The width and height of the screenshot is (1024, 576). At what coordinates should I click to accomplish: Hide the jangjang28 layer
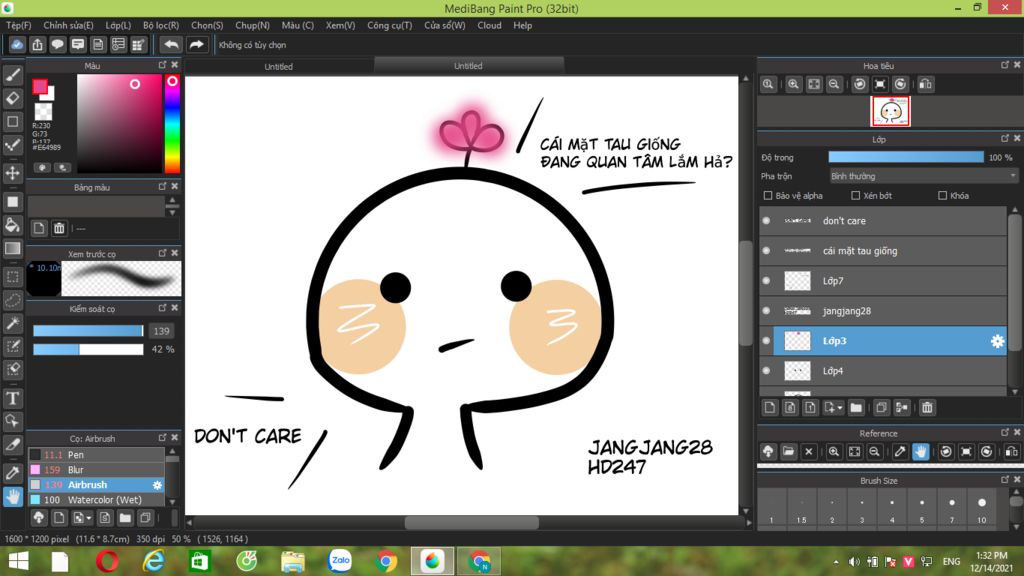tap(766, 311)
